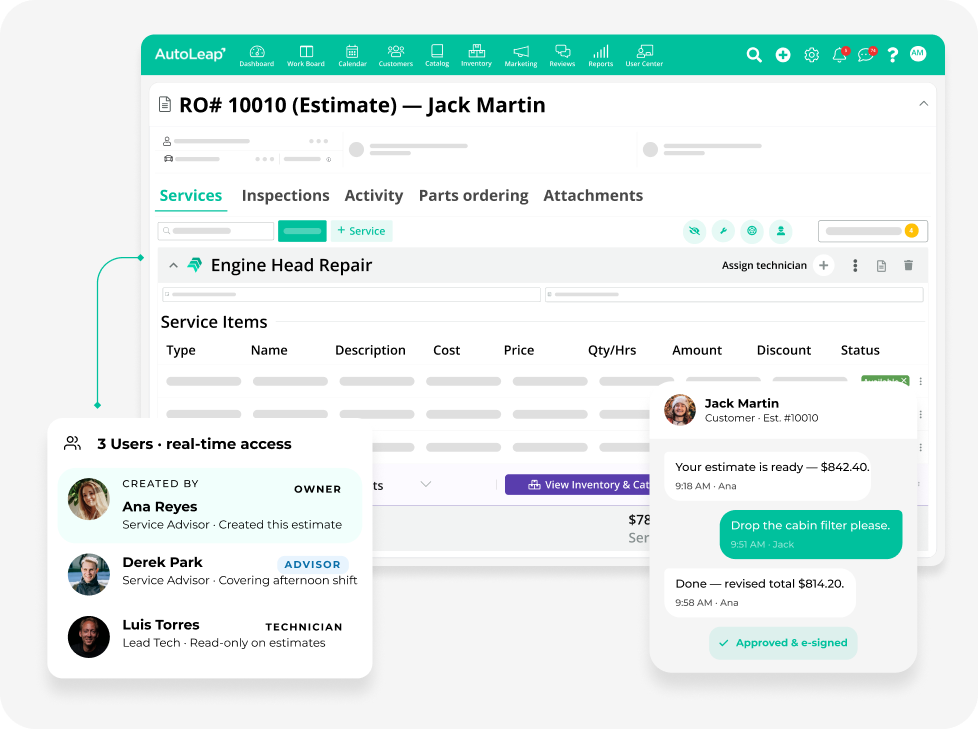
Task: Open the Catalog nav icon
Action: (x=437, y=55)
